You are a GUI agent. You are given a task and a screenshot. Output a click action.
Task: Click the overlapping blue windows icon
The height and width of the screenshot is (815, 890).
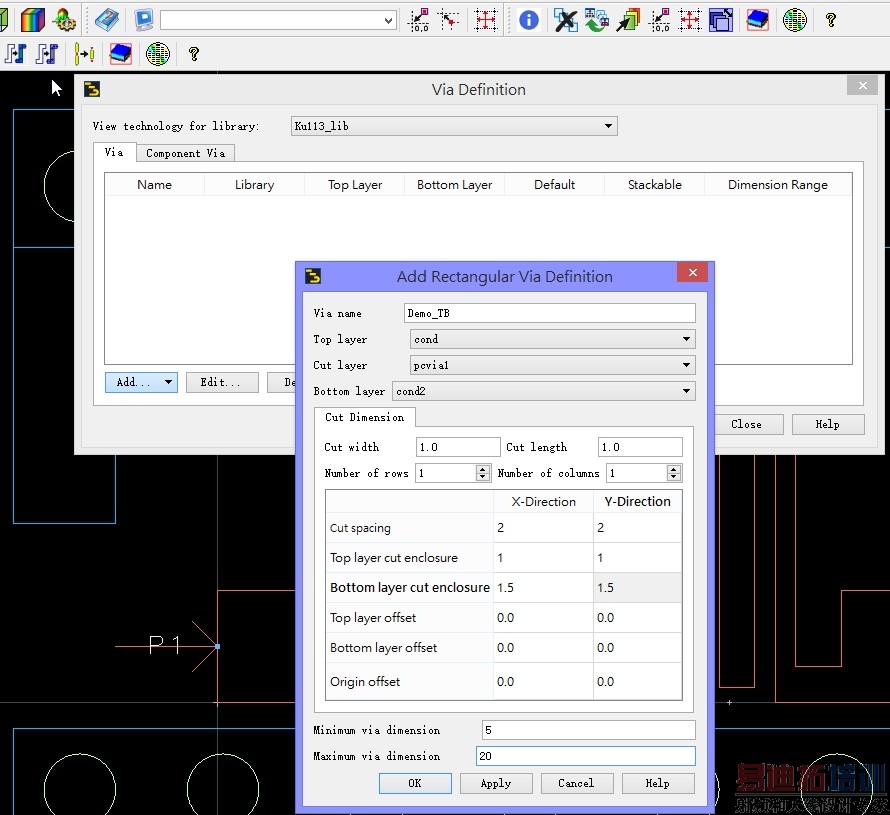[x=721, y=19]
